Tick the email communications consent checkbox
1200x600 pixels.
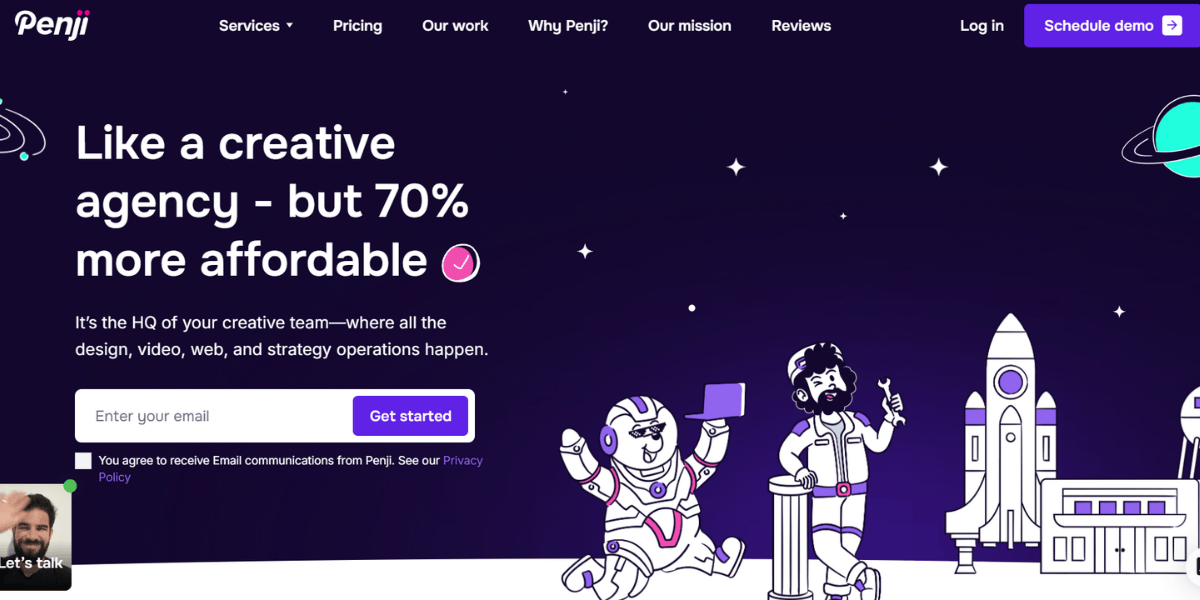coord(83,461)
